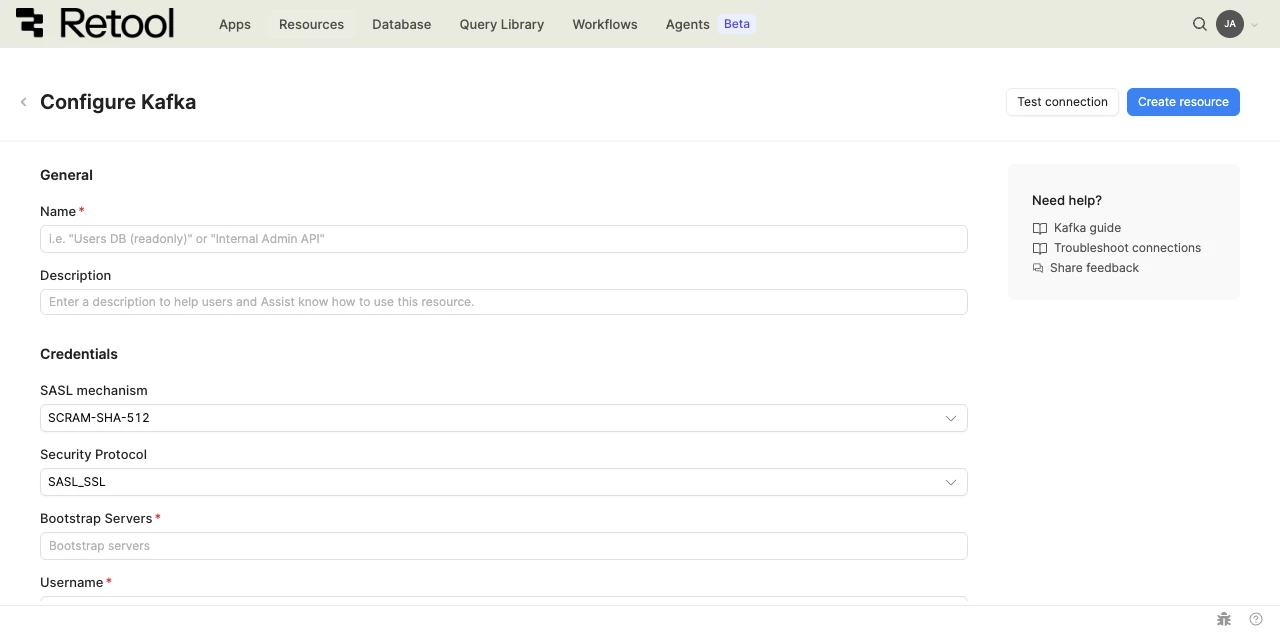Open the JA user avatar menu
Screen dimensions: 1280x633
click(1230, 24)
